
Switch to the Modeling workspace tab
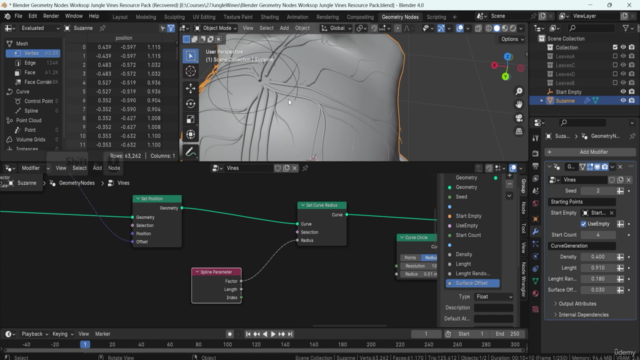pos(146,17)
